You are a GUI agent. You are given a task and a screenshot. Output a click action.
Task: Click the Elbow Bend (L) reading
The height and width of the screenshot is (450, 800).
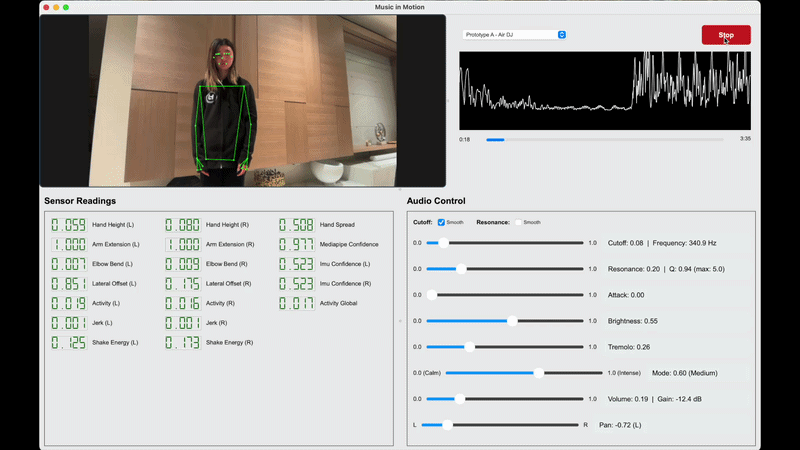[x=69, y=264]
